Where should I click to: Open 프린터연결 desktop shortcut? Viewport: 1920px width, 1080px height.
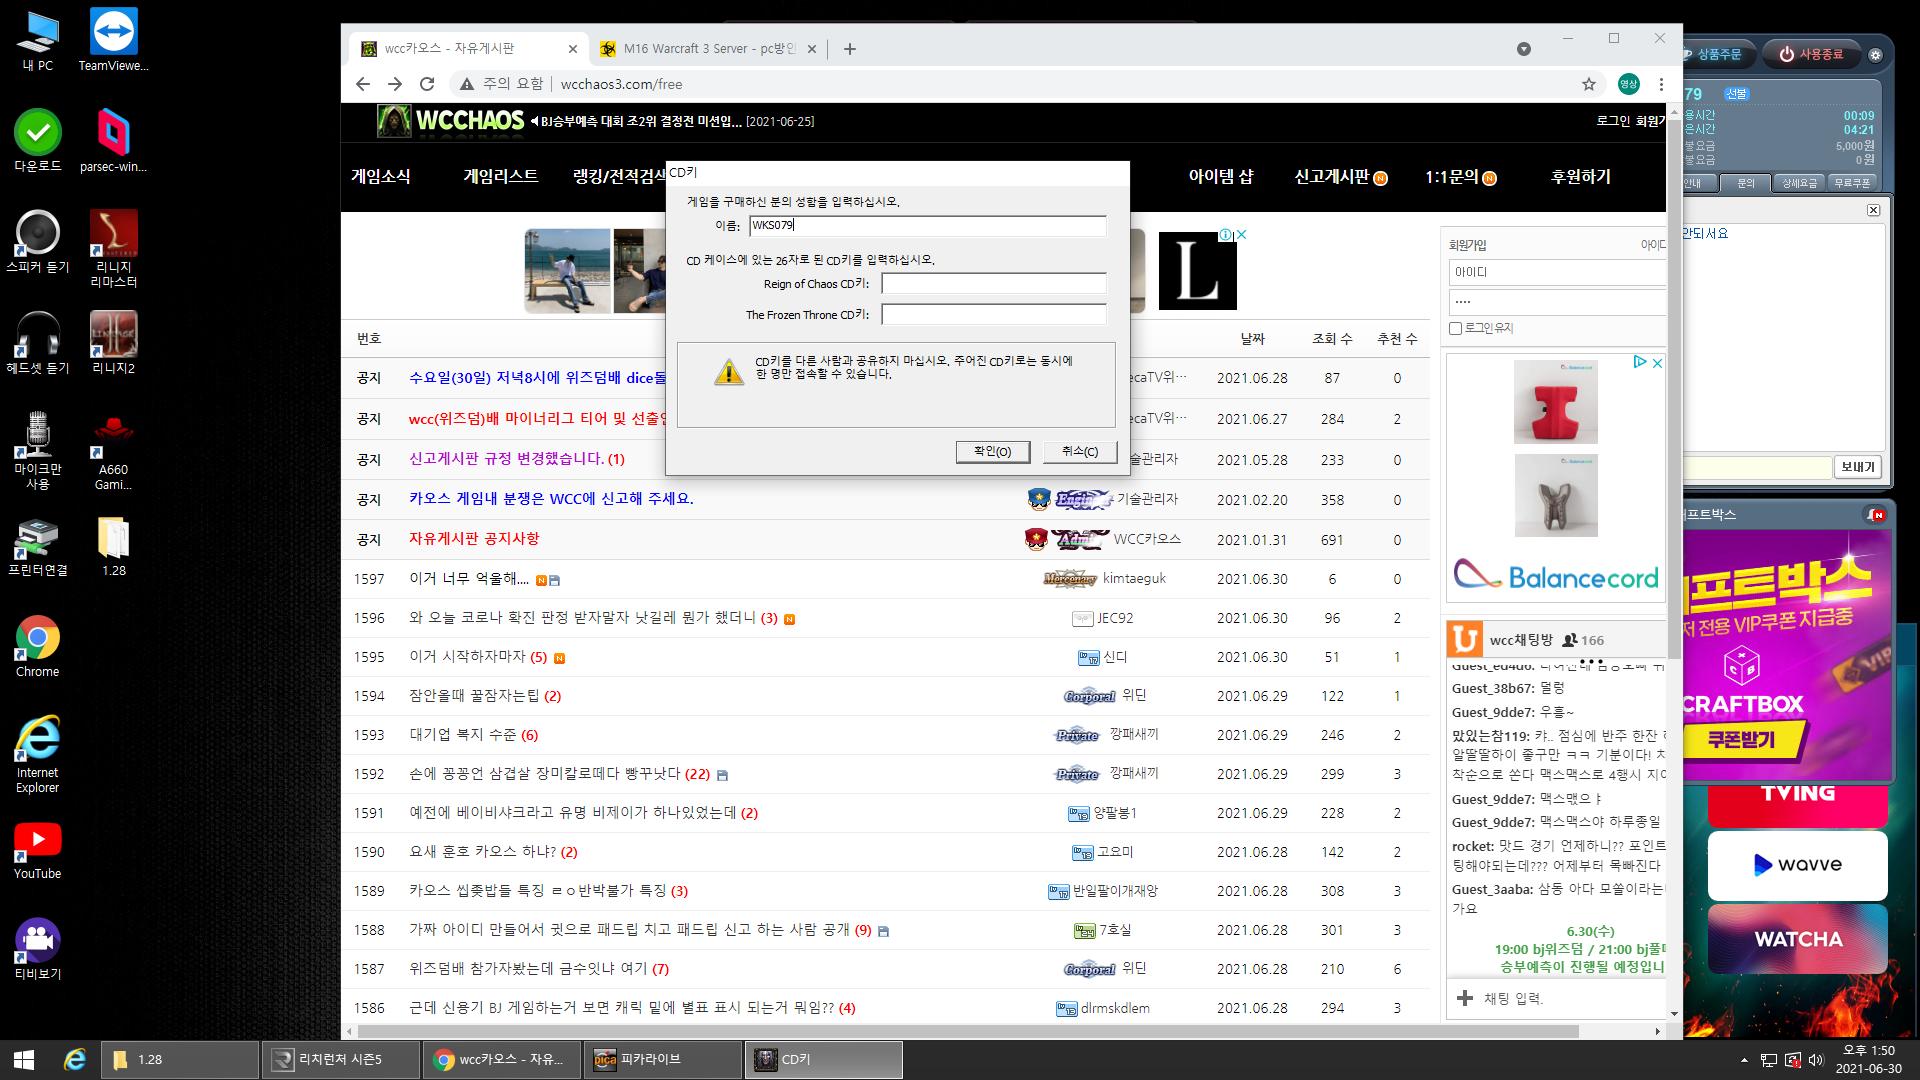(x=38, y=546)
